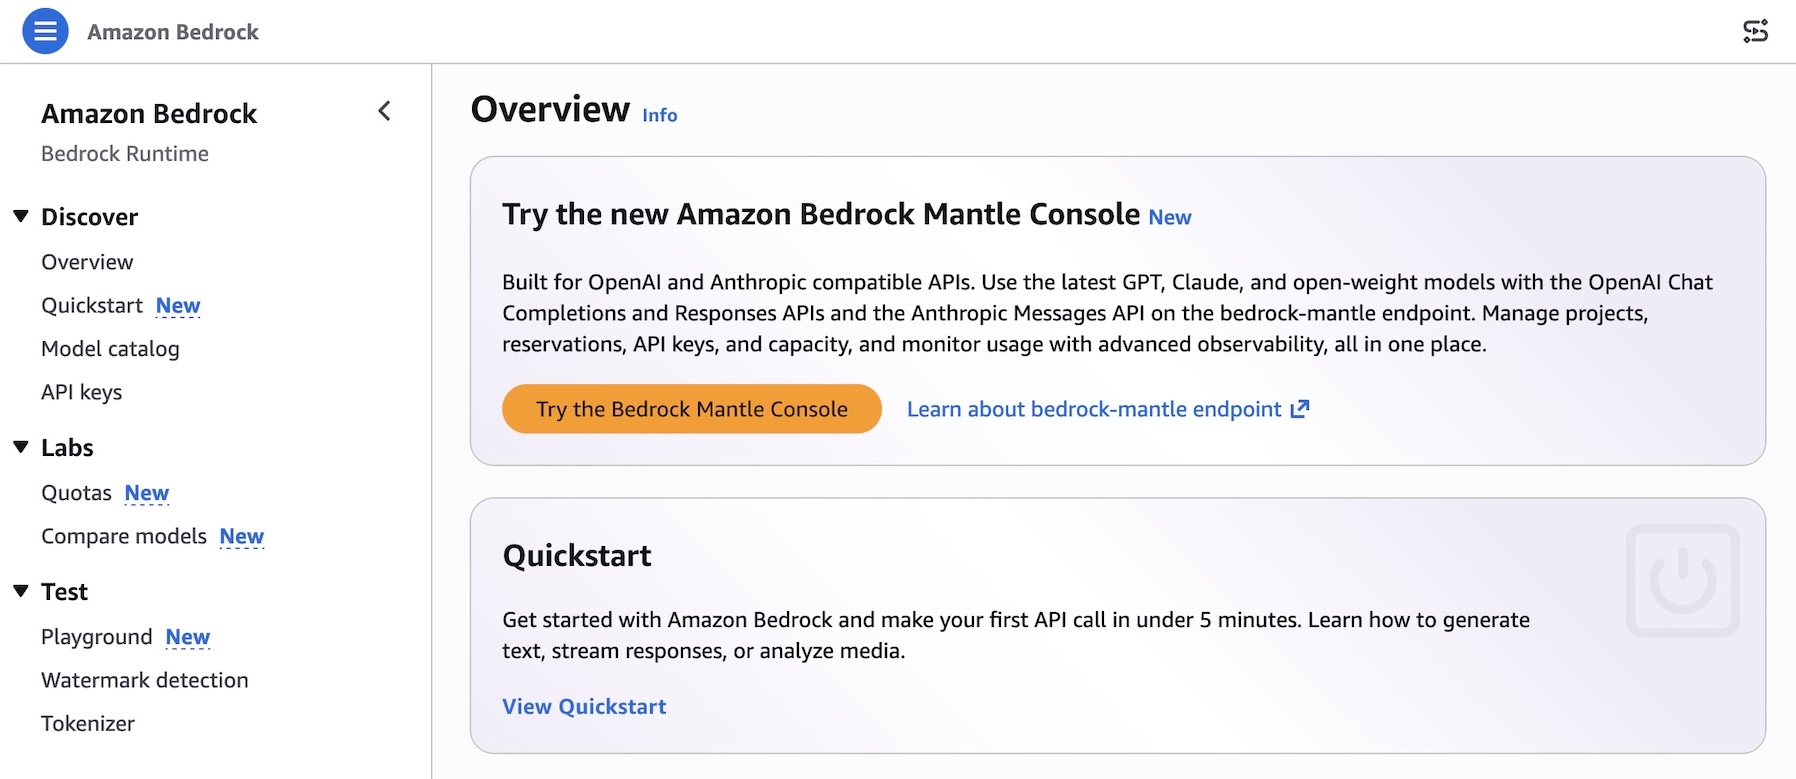Collapse the Test section

coord(21,591)
